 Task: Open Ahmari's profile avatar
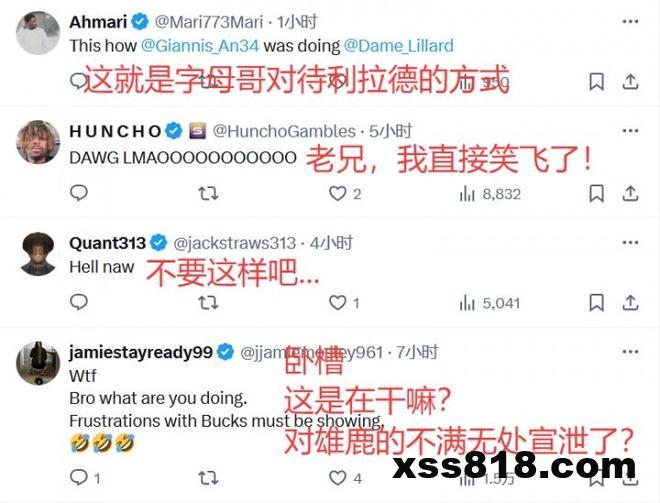point(38,33)
